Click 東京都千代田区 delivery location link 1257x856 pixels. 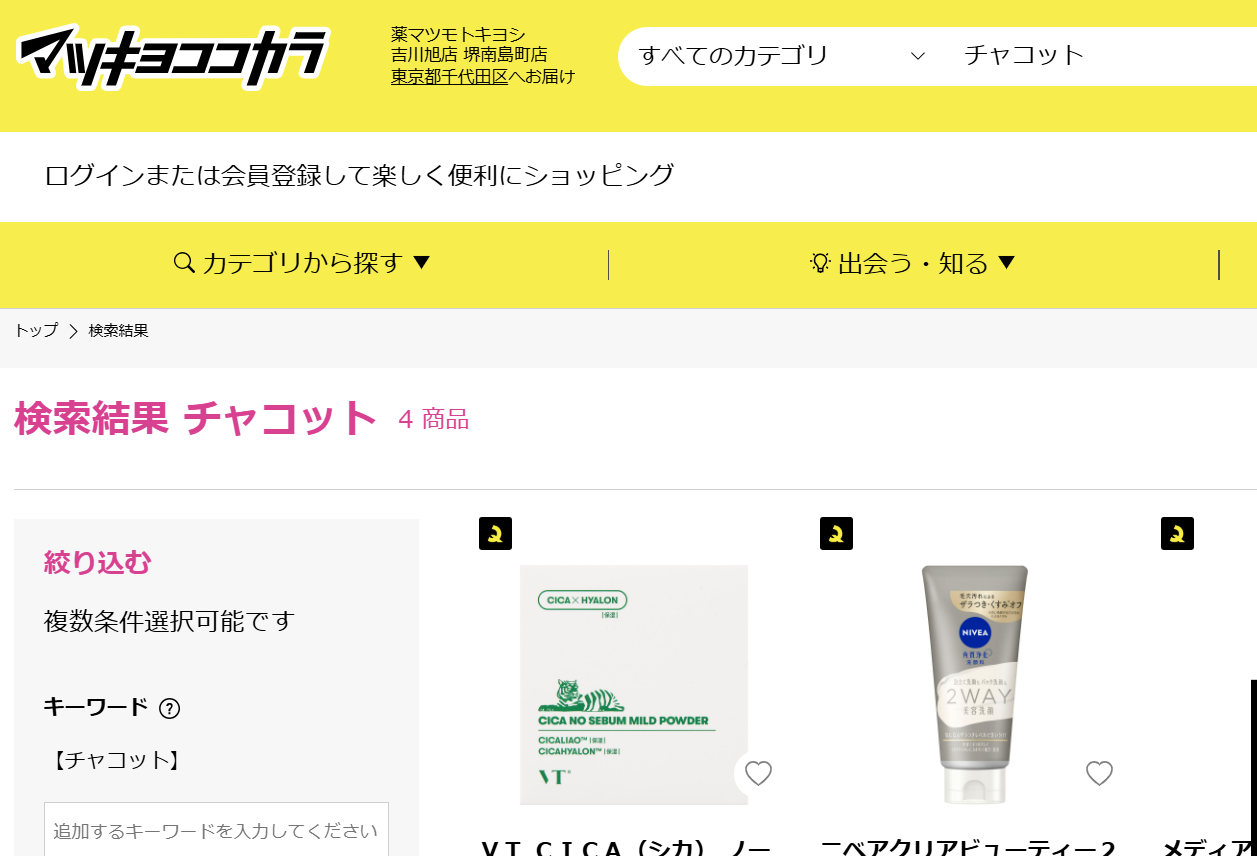[x=449, y=76]
